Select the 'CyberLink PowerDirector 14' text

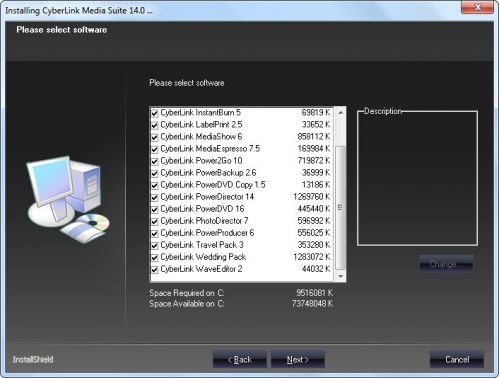[207, 197]
